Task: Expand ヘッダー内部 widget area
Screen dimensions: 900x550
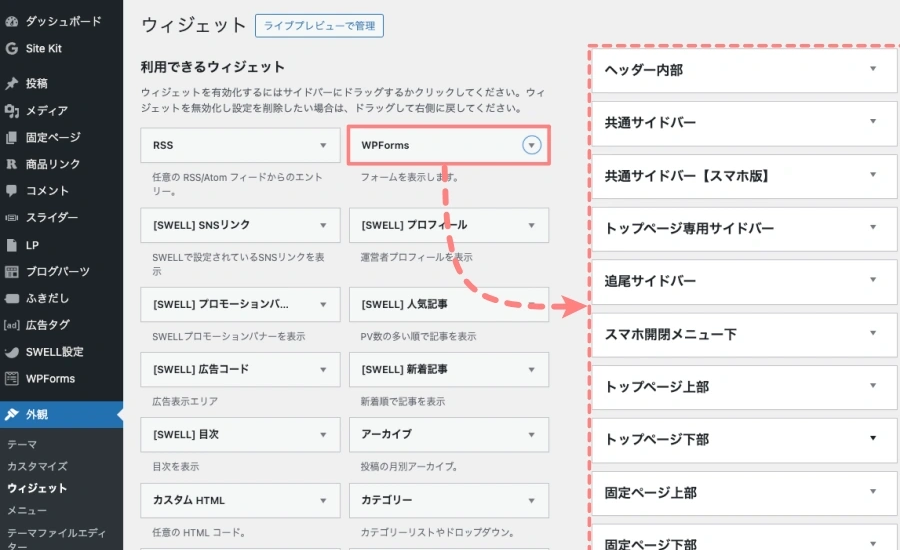Action: pos(873,69)
